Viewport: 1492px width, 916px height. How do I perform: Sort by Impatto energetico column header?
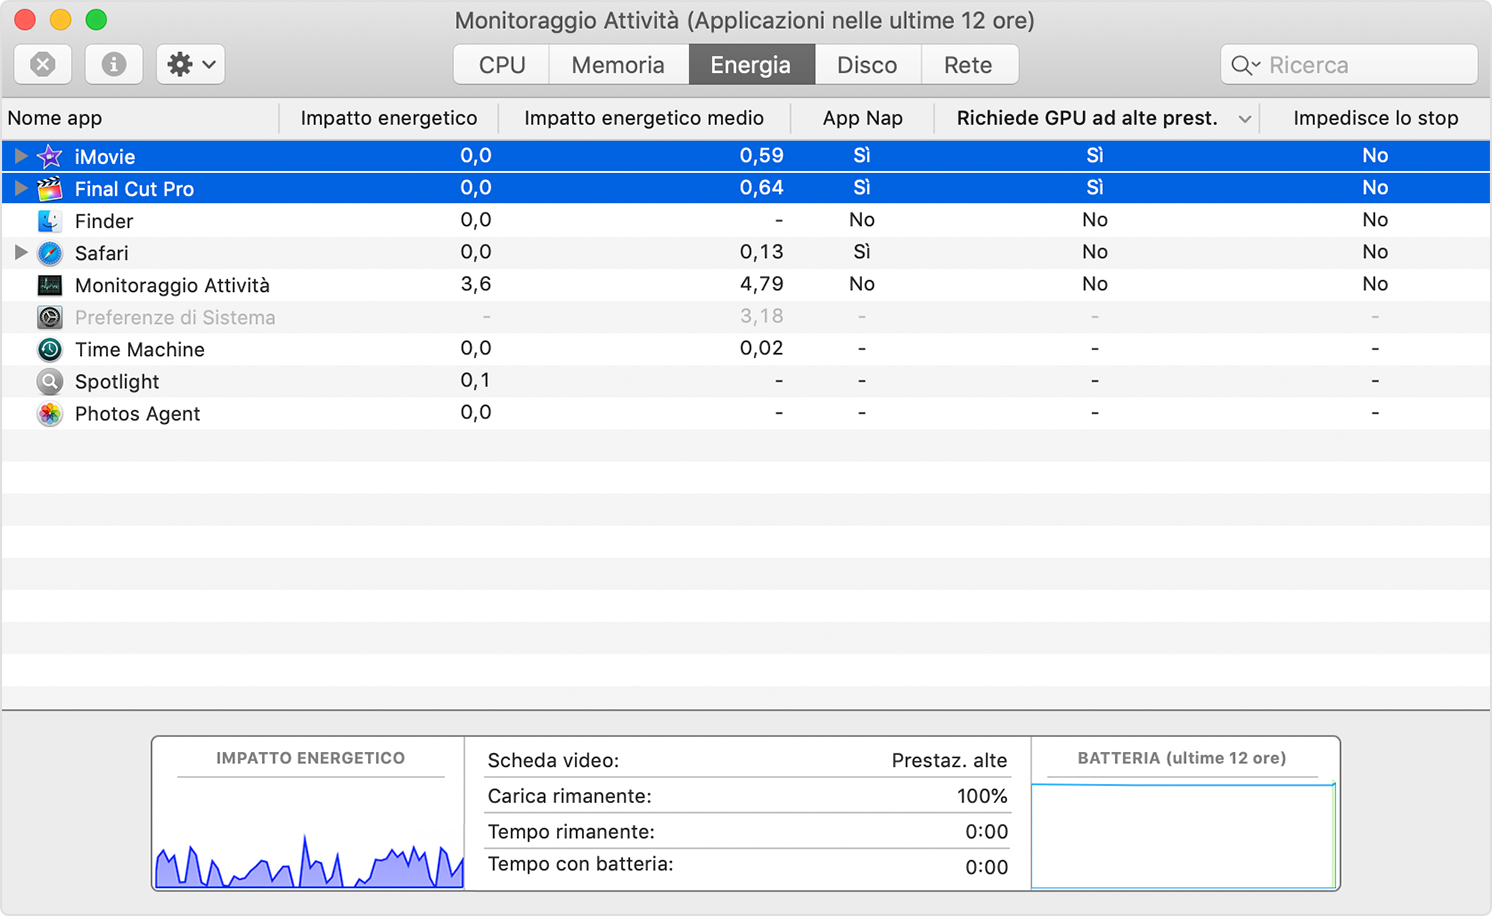tap(389, 118)
